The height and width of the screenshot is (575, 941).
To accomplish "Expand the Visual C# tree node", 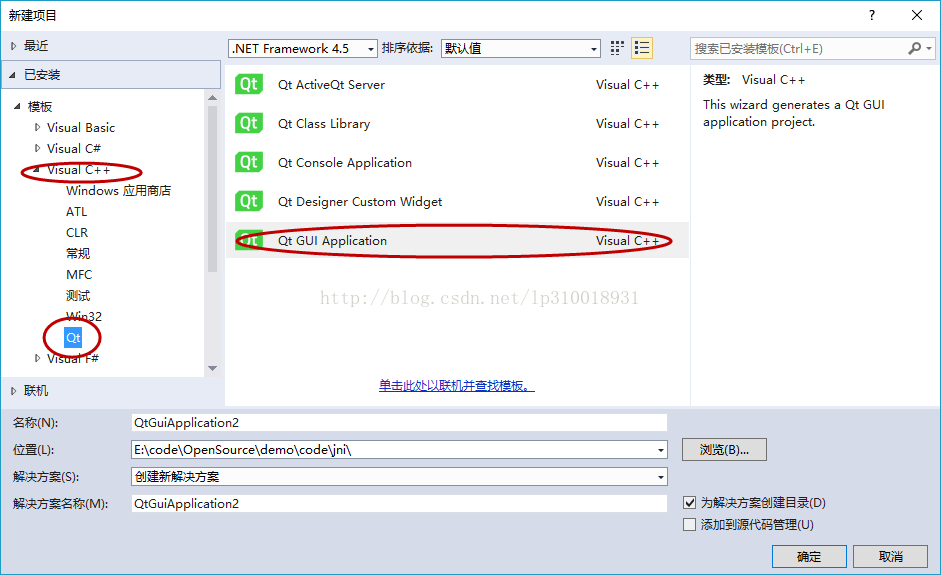I will click(37, 148).
